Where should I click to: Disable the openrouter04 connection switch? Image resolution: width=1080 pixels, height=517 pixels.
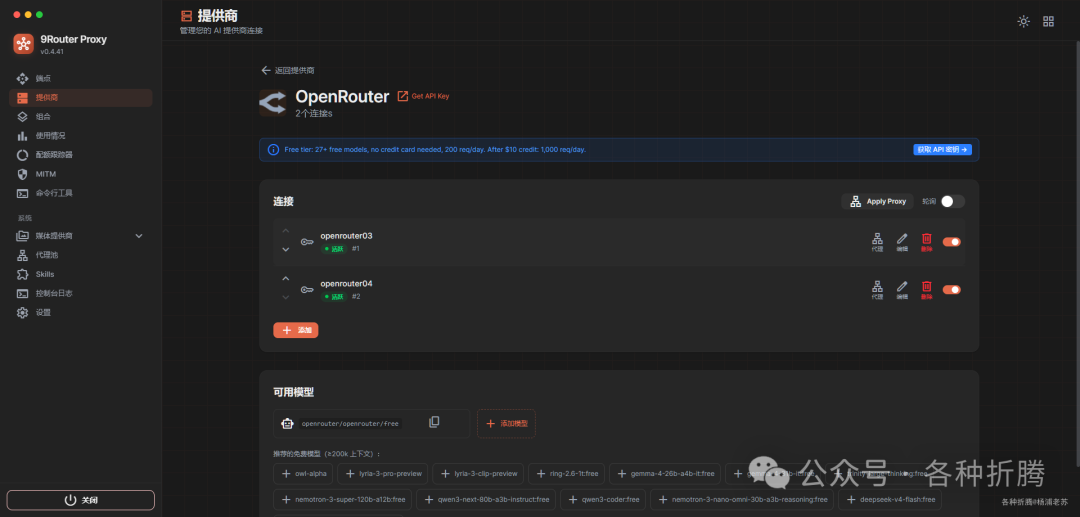(x=952, y=290)
